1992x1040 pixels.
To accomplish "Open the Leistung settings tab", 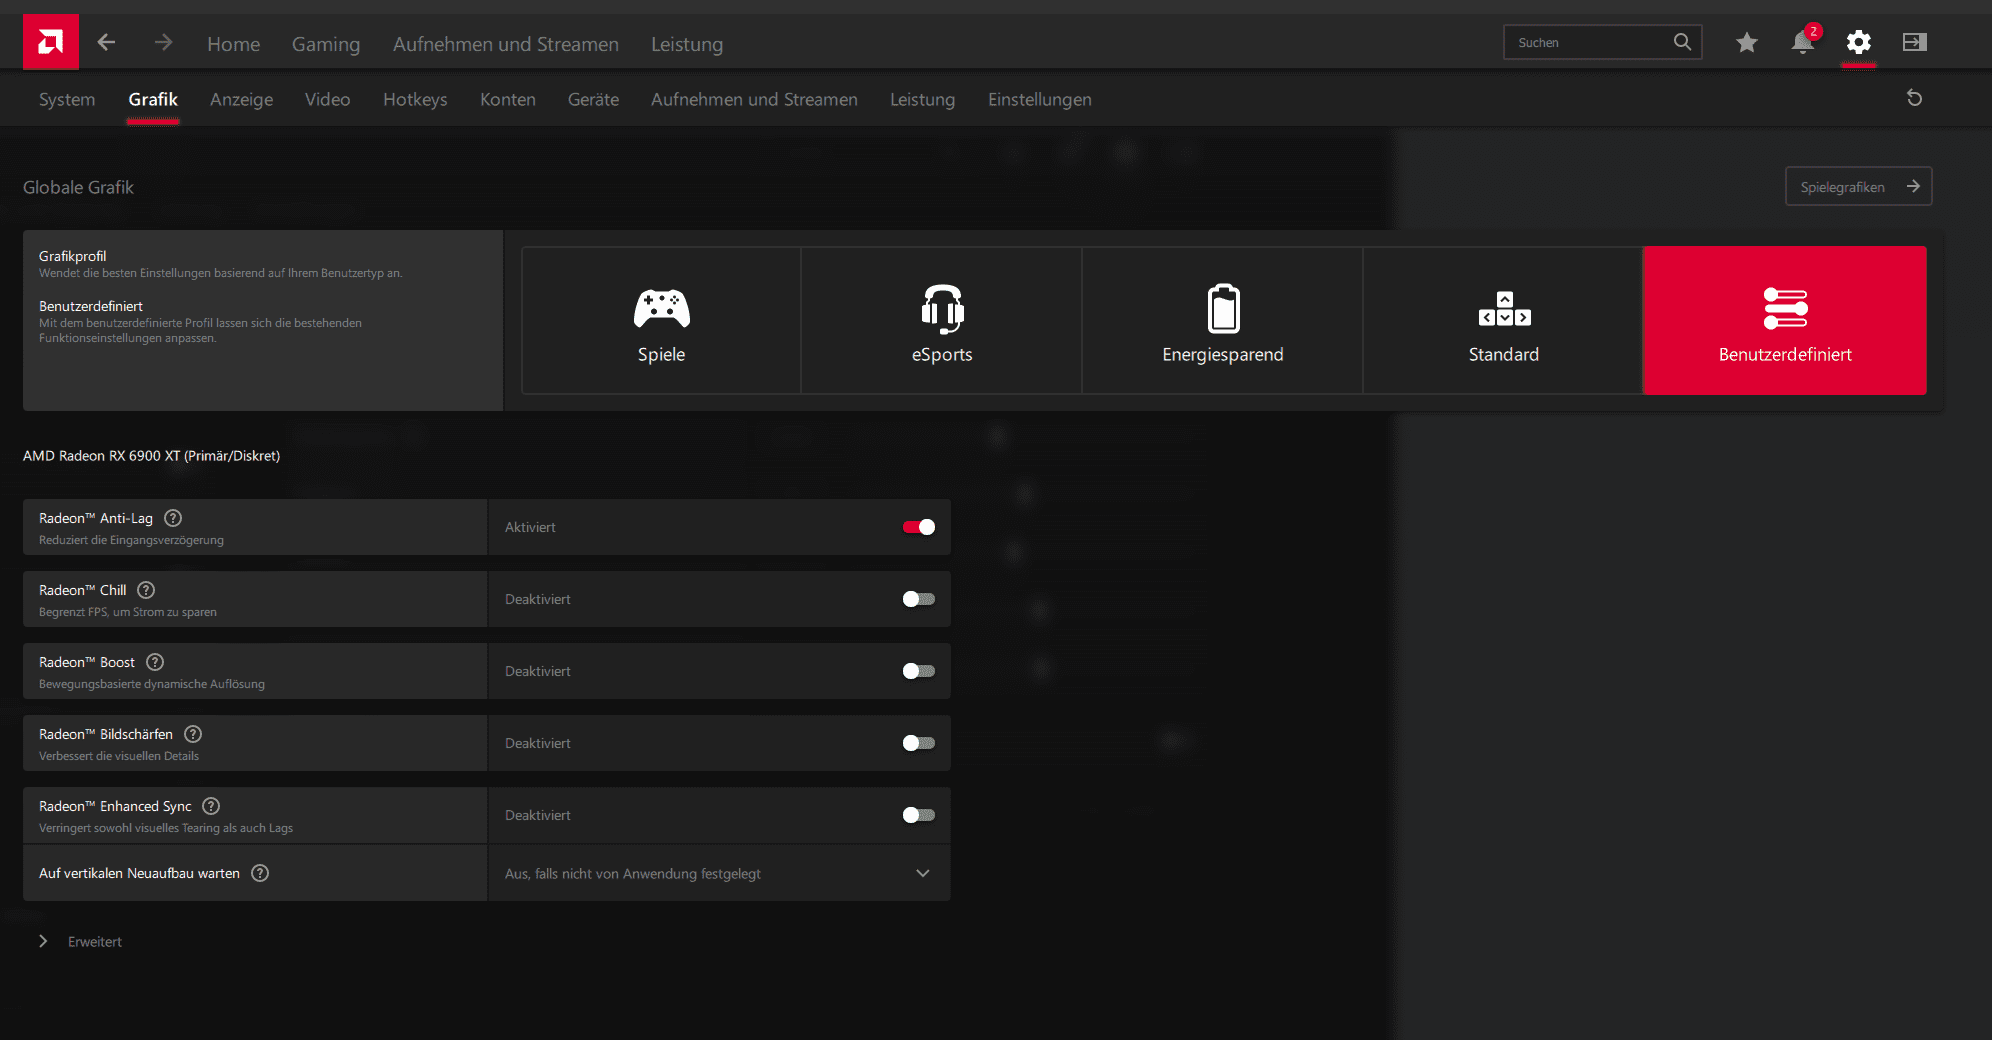I will coord(923,99).
